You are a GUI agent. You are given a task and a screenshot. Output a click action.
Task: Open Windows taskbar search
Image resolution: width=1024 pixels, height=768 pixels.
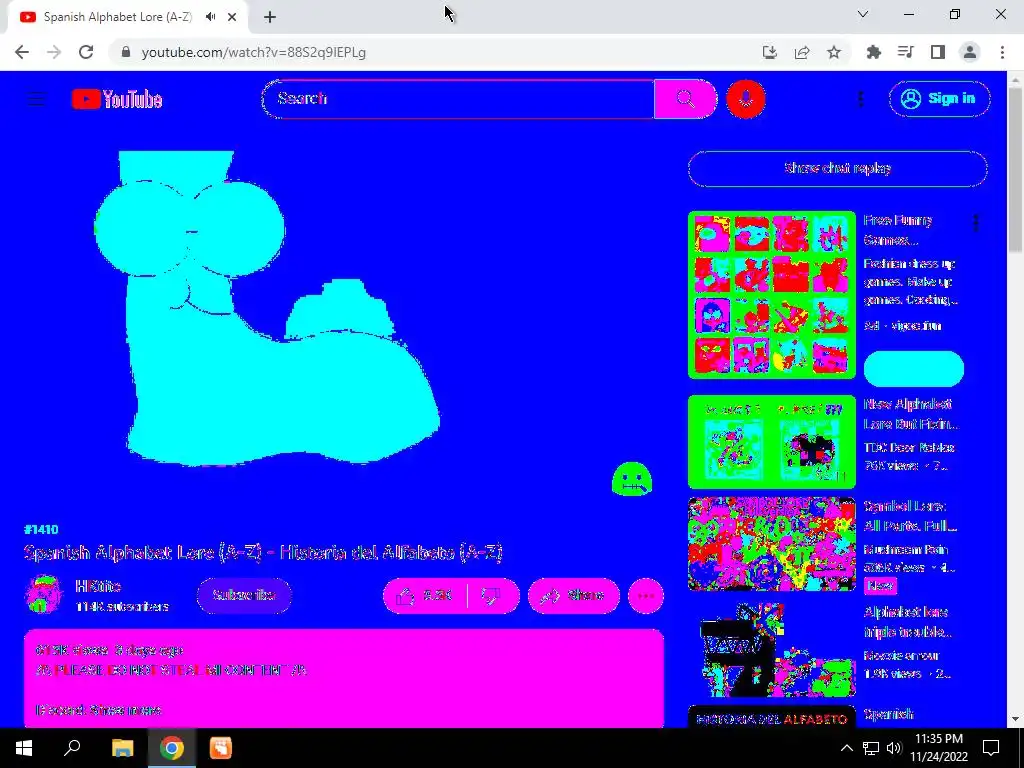pos(72,748)
